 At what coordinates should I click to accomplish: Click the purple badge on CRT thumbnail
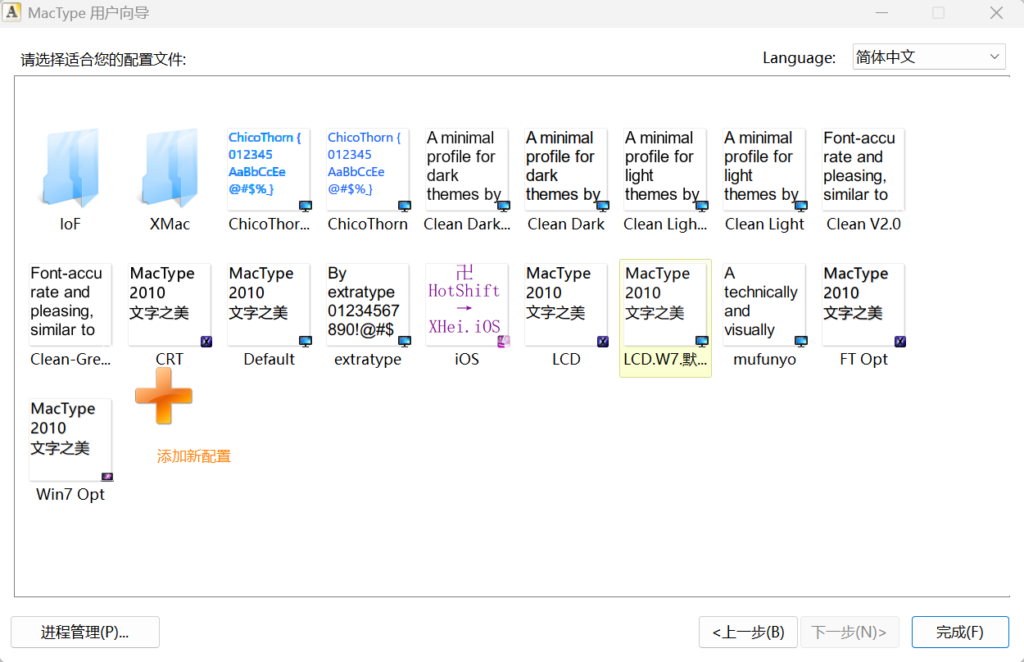tap(206, 341)
